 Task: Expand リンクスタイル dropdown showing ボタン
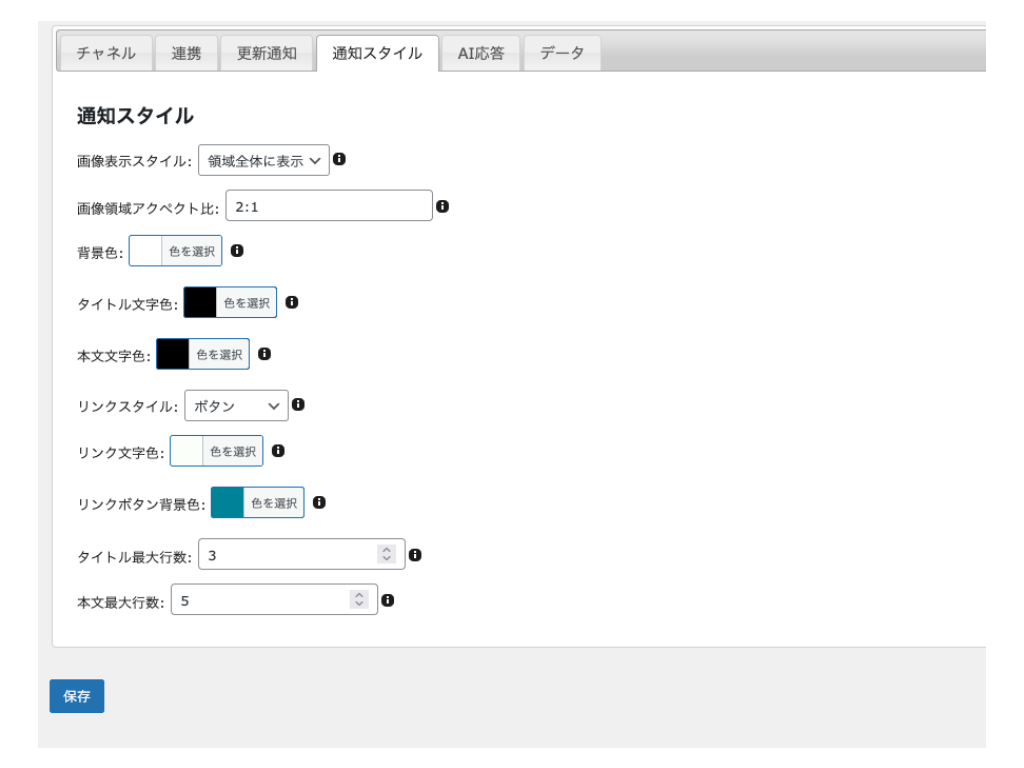(x=236, y=406)
